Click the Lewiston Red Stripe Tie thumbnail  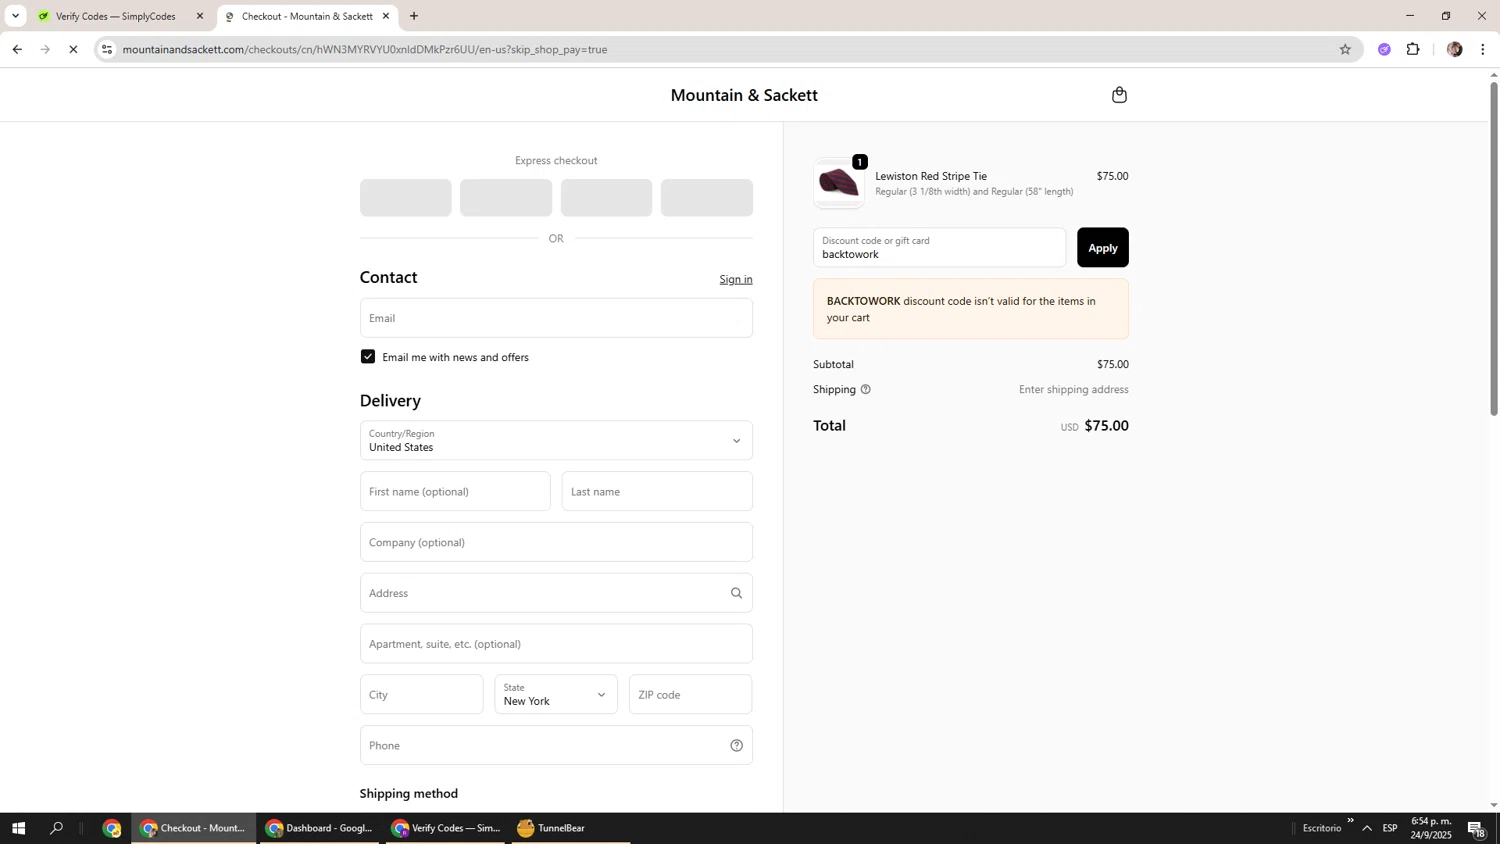(x=839, y=183)
